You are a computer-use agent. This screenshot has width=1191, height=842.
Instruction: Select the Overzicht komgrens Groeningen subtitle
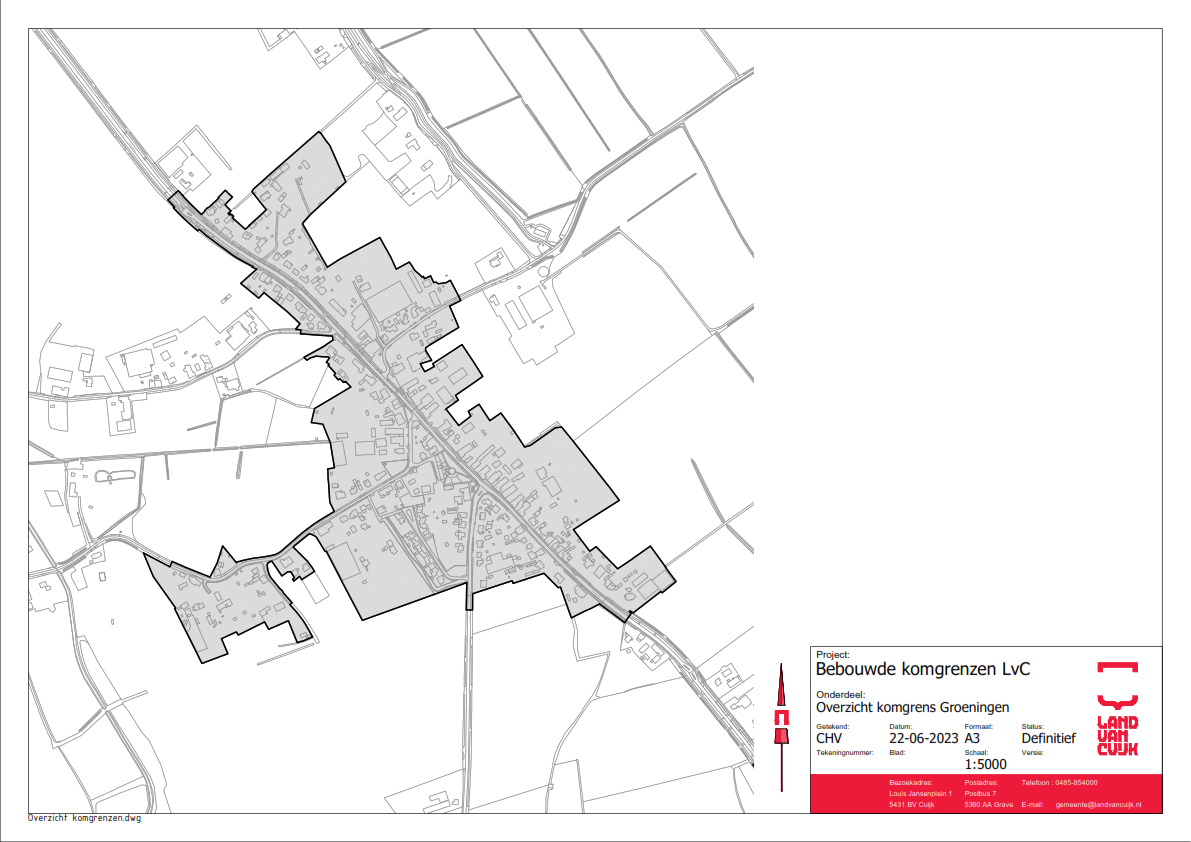coord(913,706)
